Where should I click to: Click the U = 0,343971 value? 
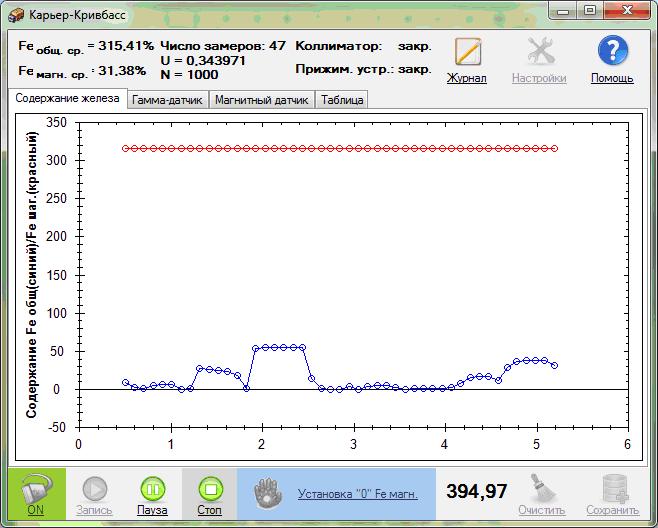pos(203,60)
